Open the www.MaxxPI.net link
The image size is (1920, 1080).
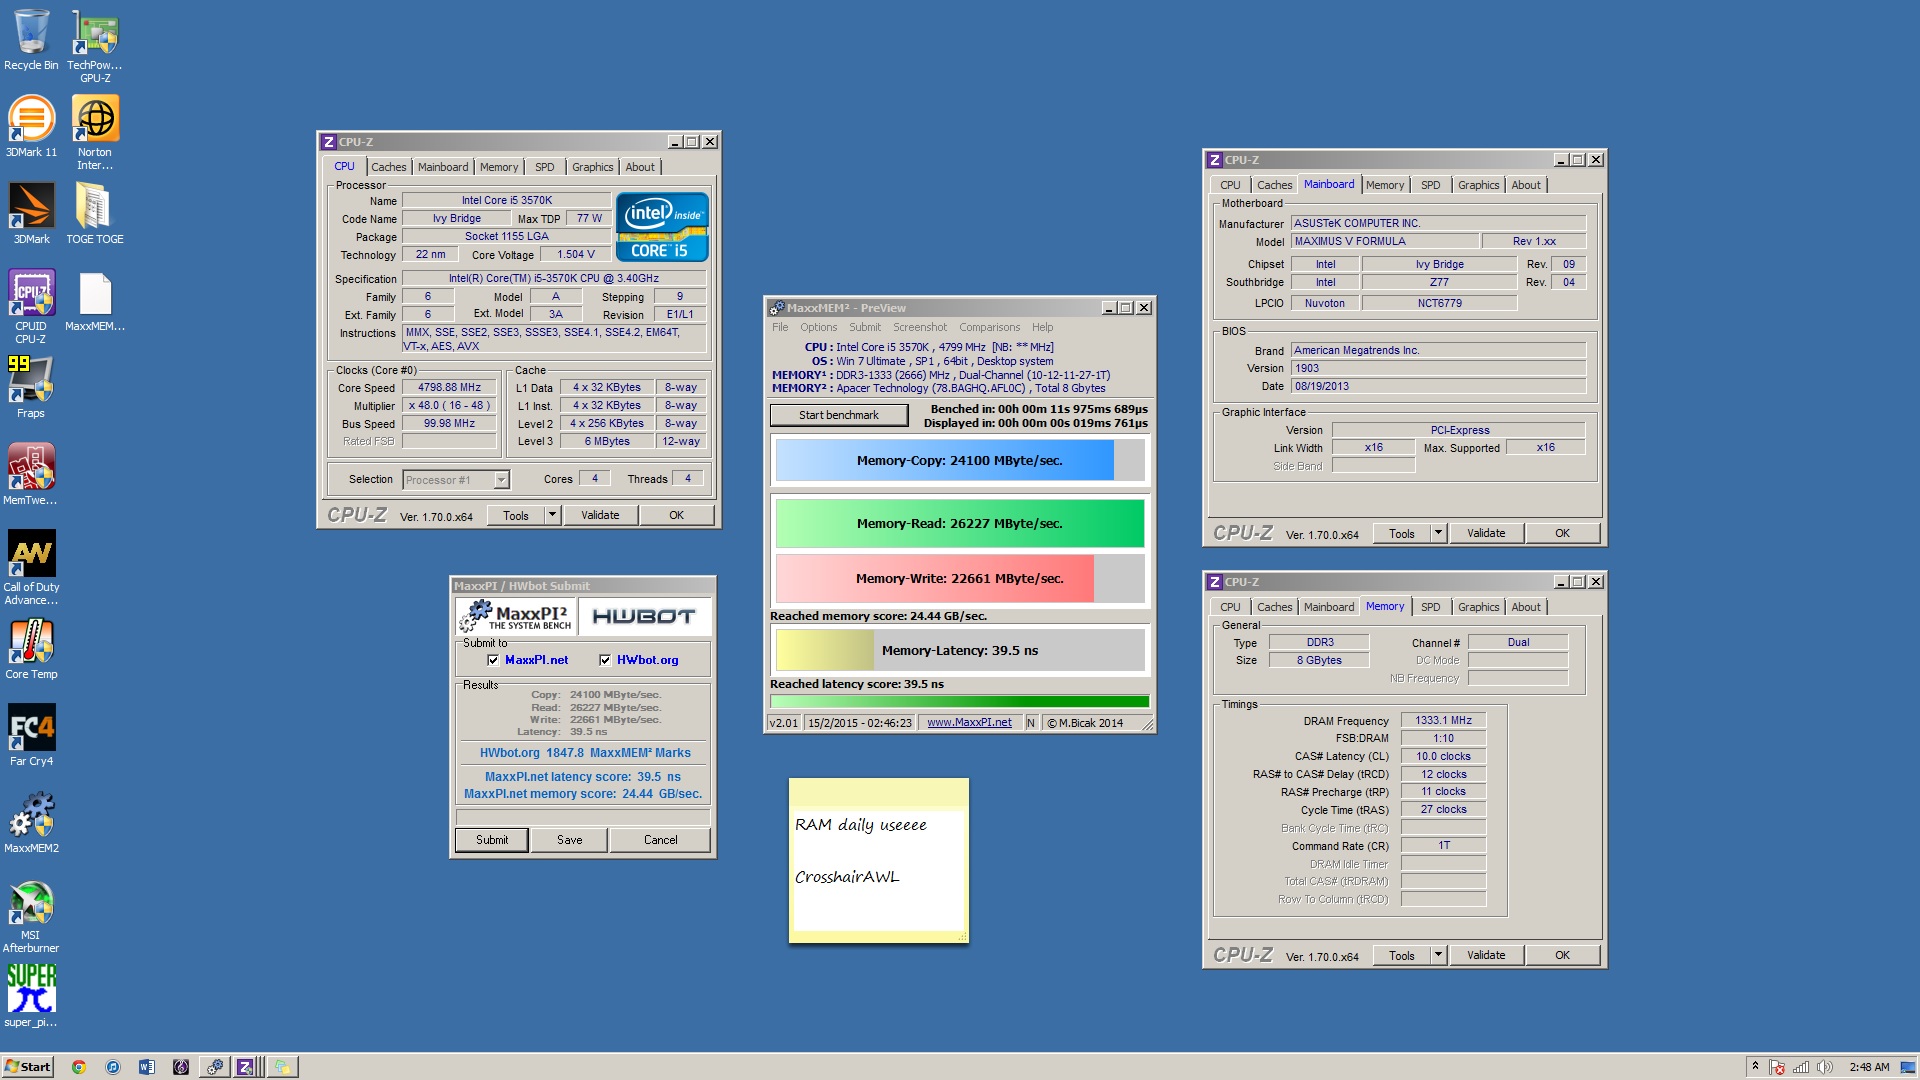tap(969, 723)
